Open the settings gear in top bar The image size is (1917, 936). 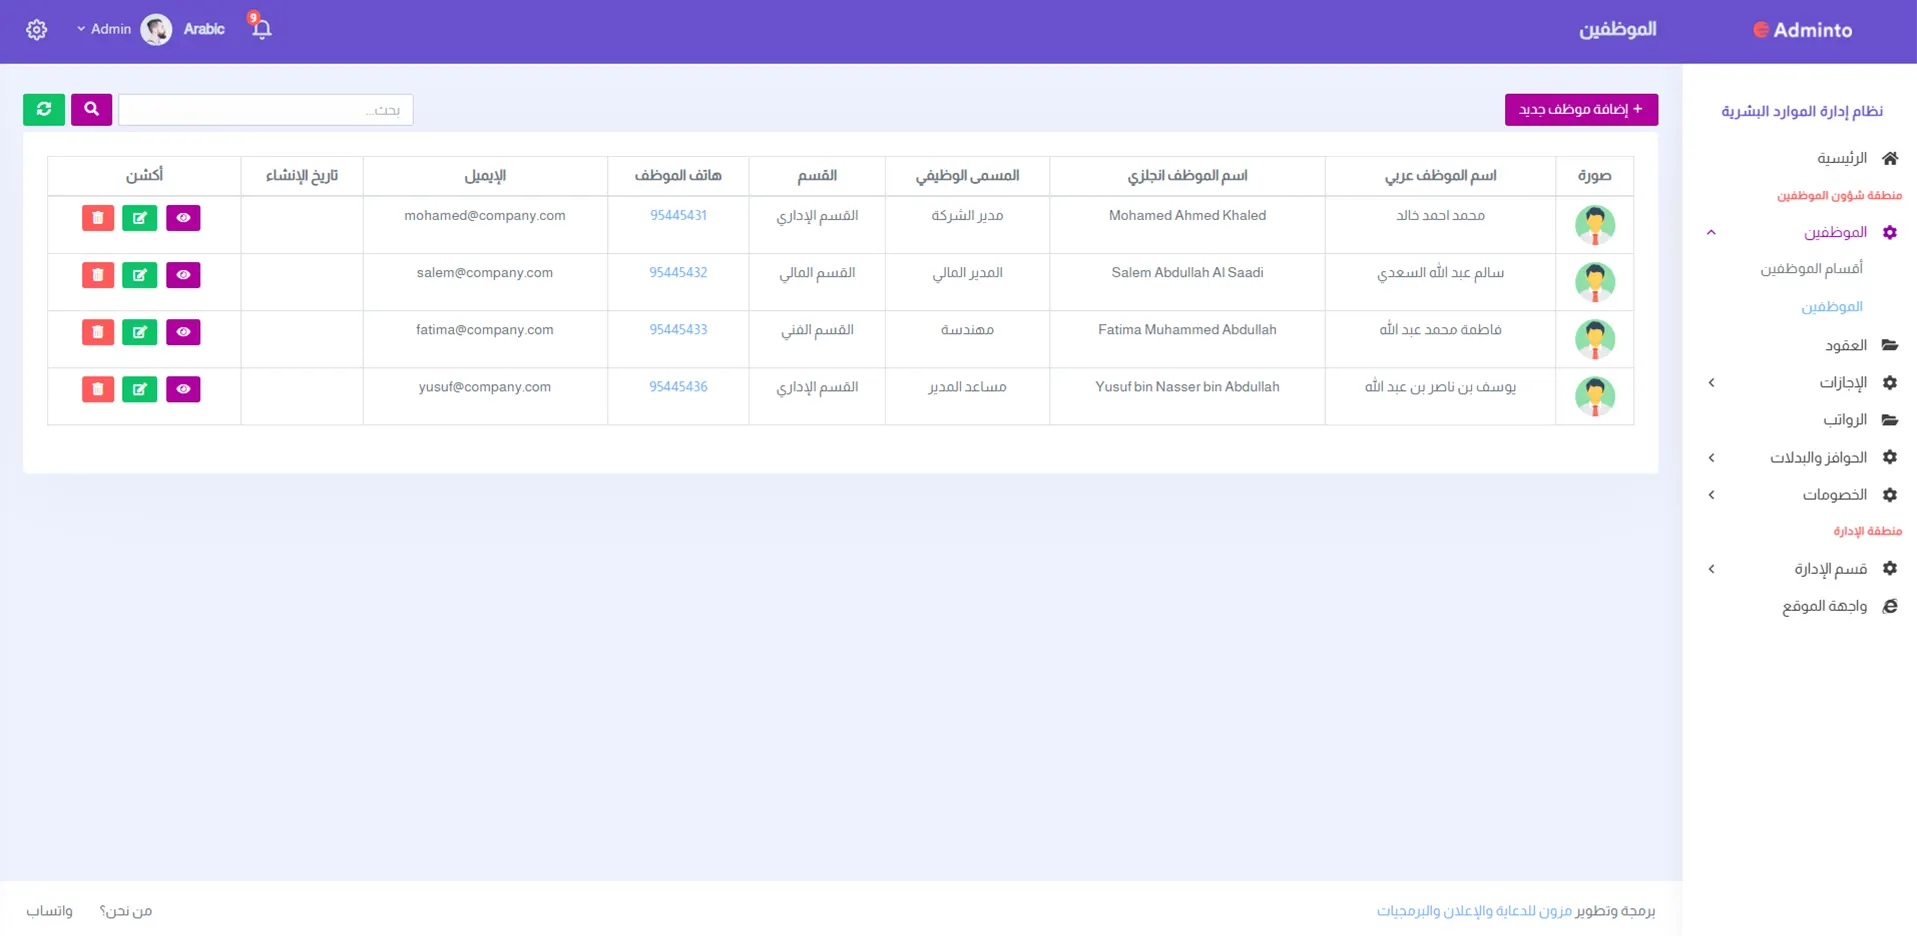[37, 30]
